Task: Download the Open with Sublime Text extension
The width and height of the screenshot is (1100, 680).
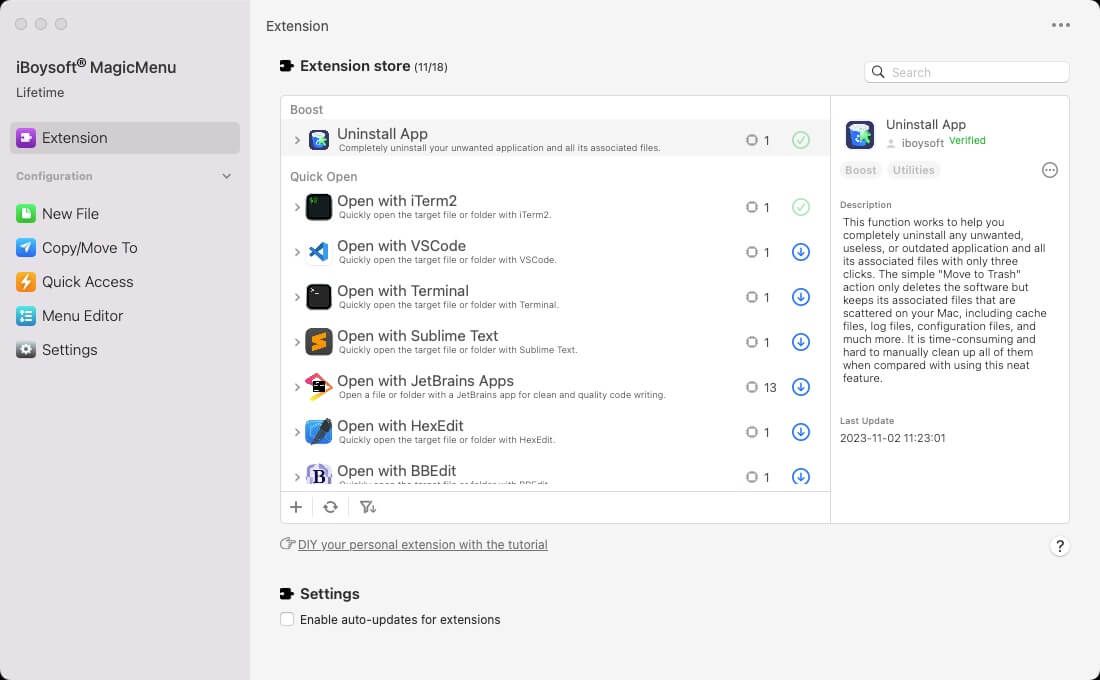Action: [800, 342]
